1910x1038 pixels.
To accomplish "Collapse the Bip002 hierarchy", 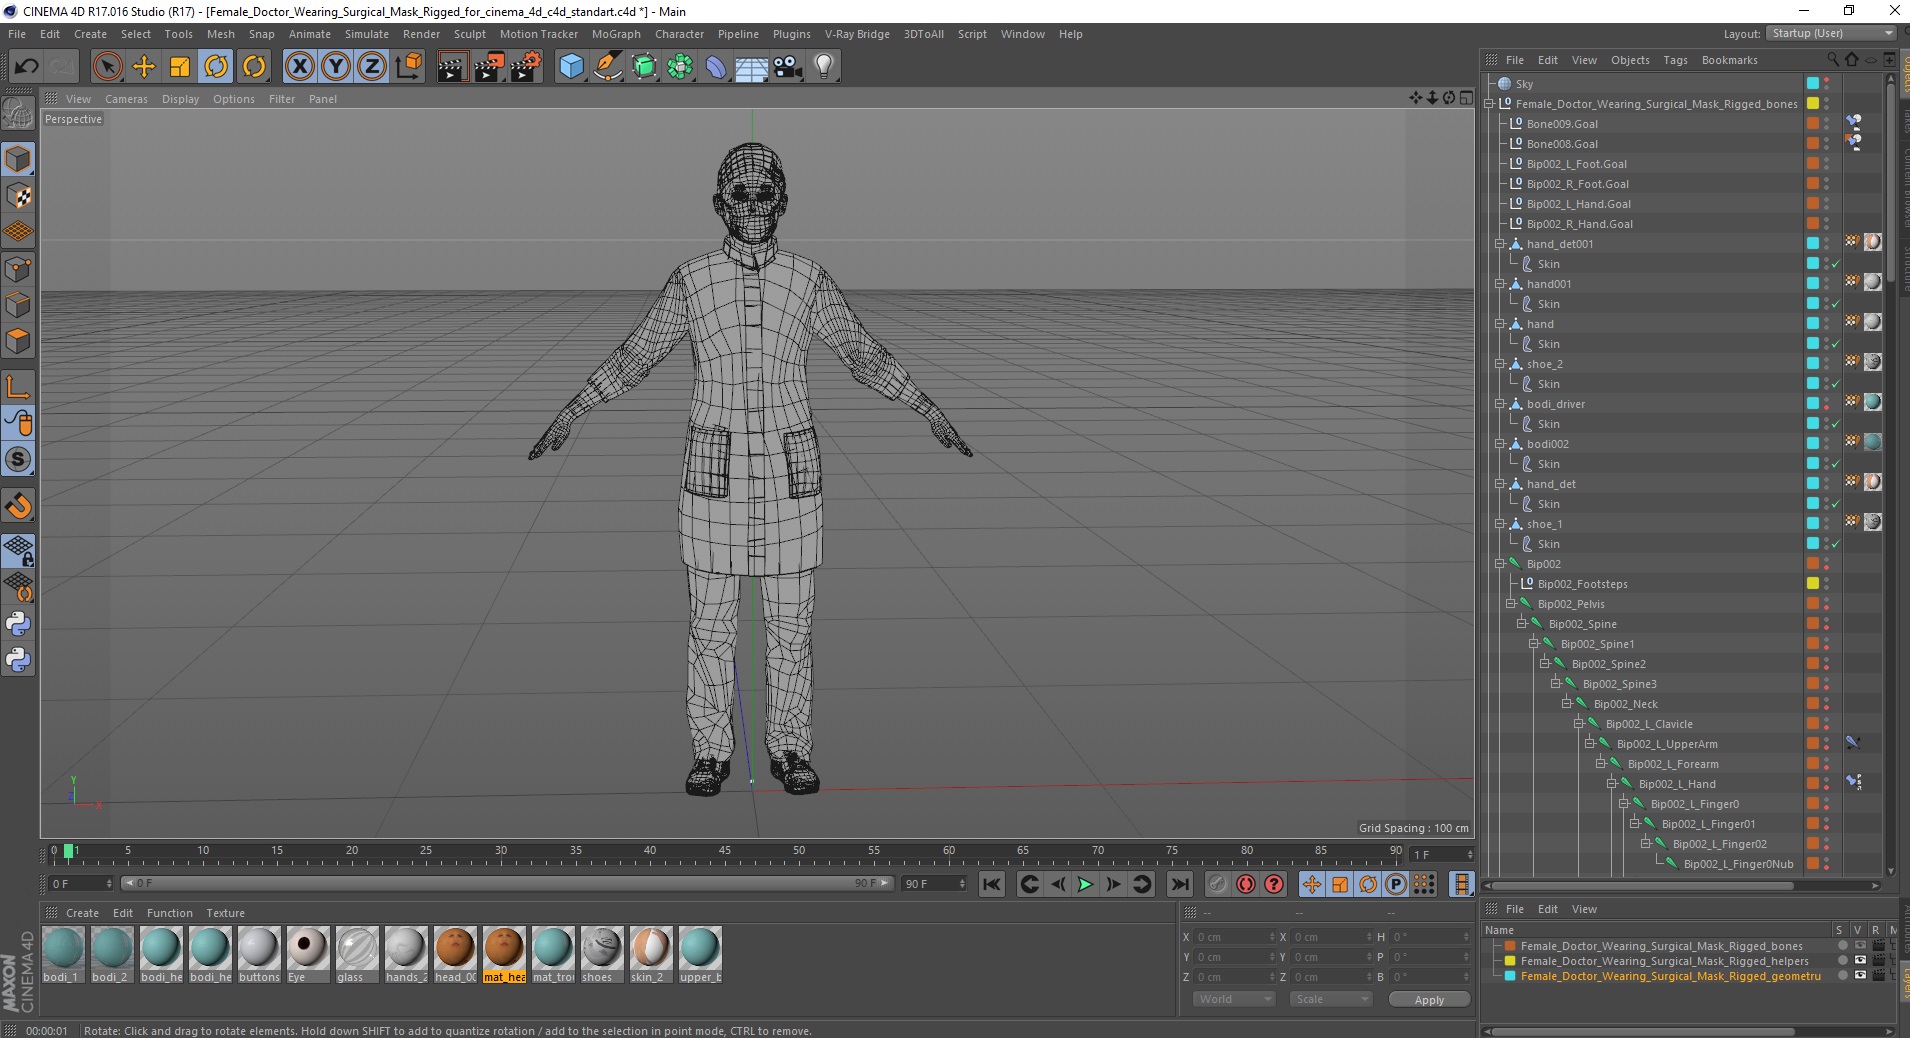I will click(x=1500, y=564).
